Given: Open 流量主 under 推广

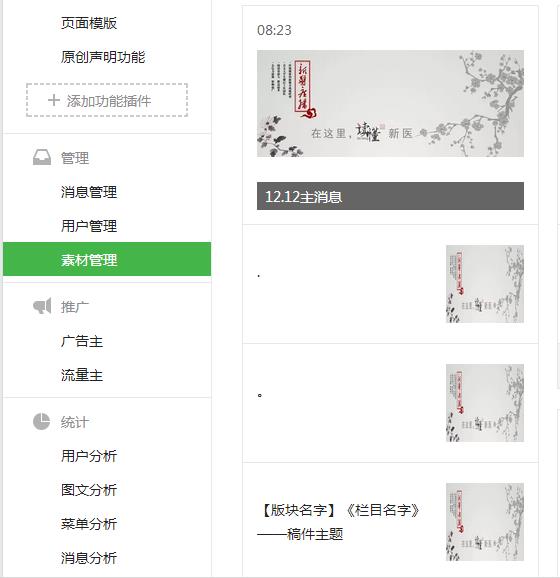Looking at the screenshot, I should (82, 375).
